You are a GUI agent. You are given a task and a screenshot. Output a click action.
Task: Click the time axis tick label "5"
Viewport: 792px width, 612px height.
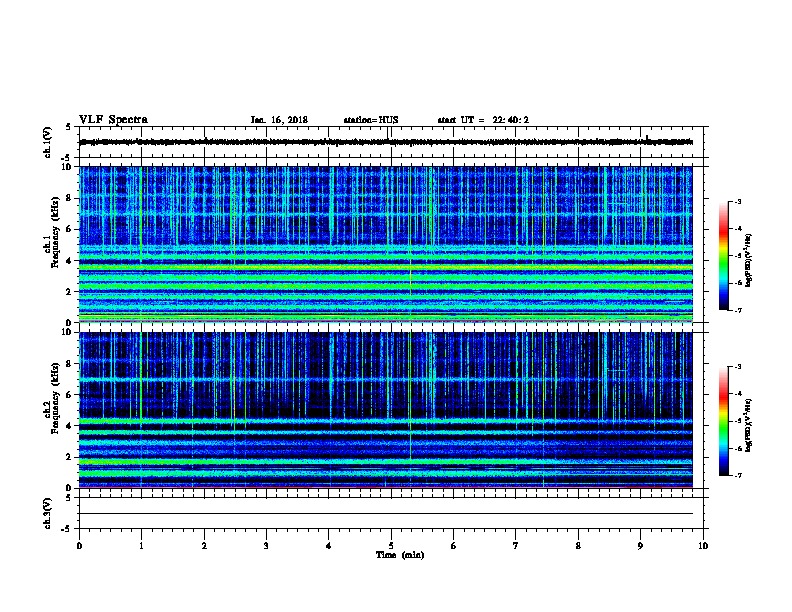pyautogui.click(x=391, y=546)
